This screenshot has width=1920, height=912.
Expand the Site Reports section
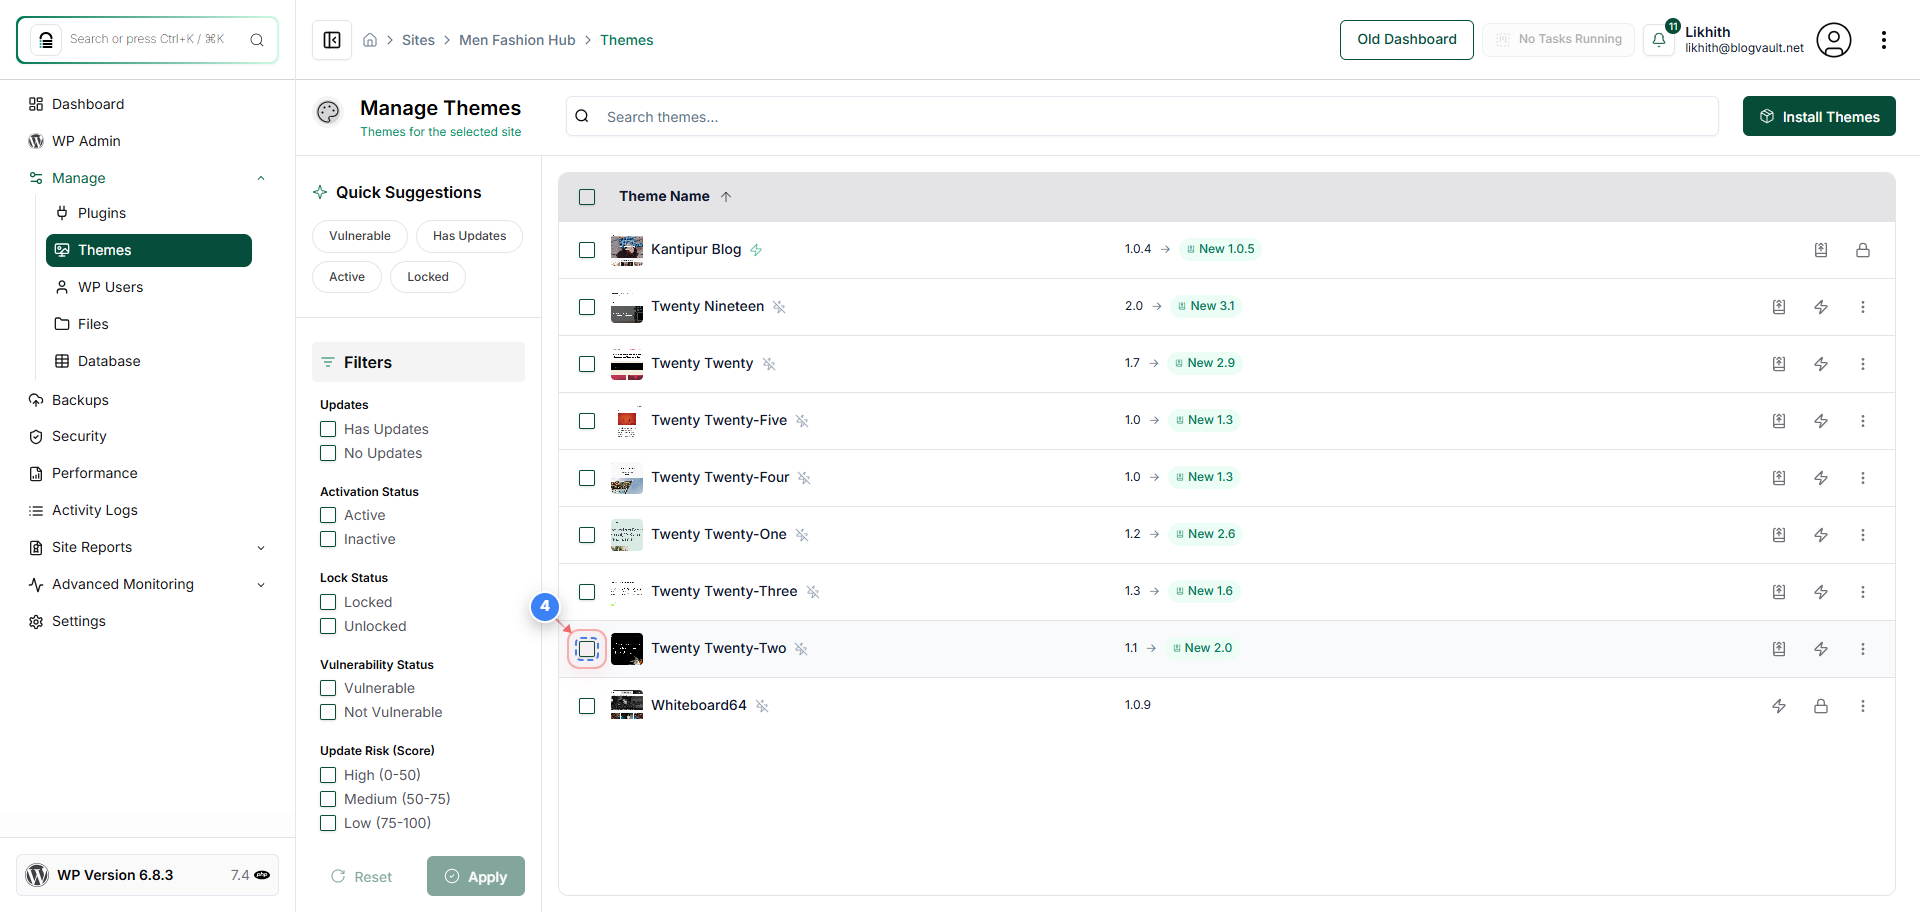click(x=261, y=547)
